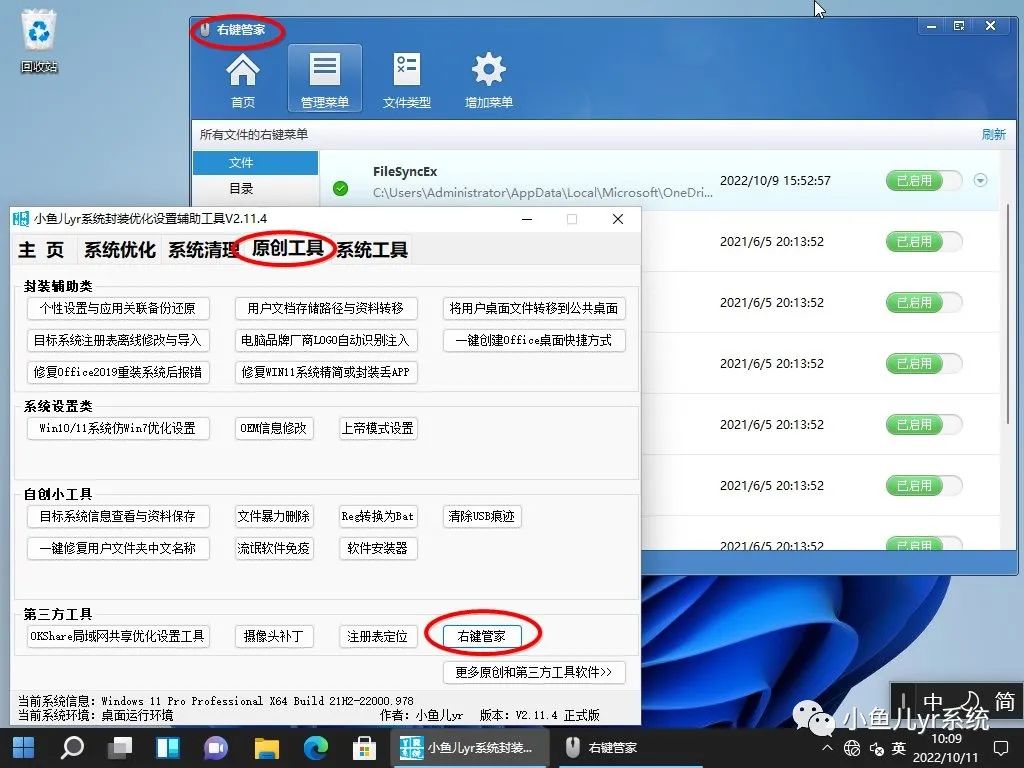Switch to 系统工具 tab
Screen dimensions: 1024x768
(x=372, y=249)
